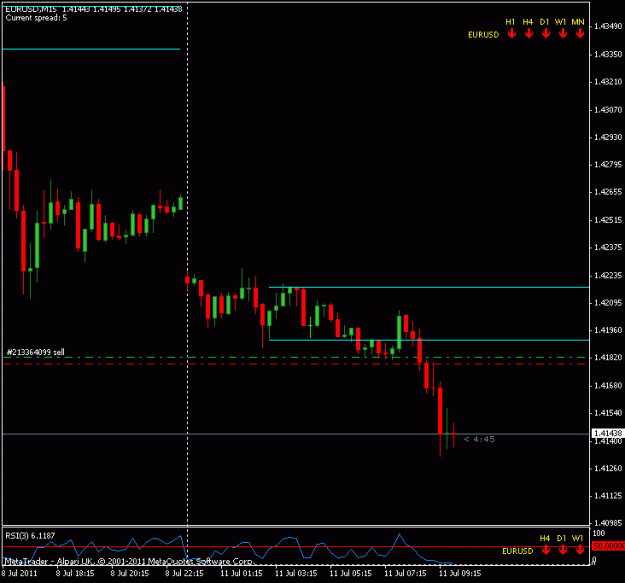Click the '< 4:45' candle timer label
The image size is (625, 583).
point(479,439)
